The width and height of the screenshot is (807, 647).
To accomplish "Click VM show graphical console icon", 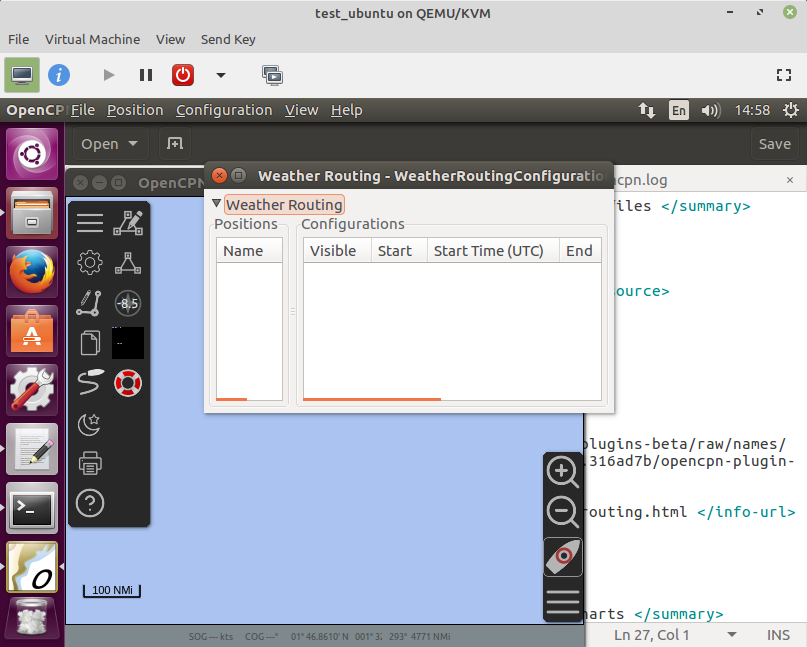I will (x=22, y=75).
